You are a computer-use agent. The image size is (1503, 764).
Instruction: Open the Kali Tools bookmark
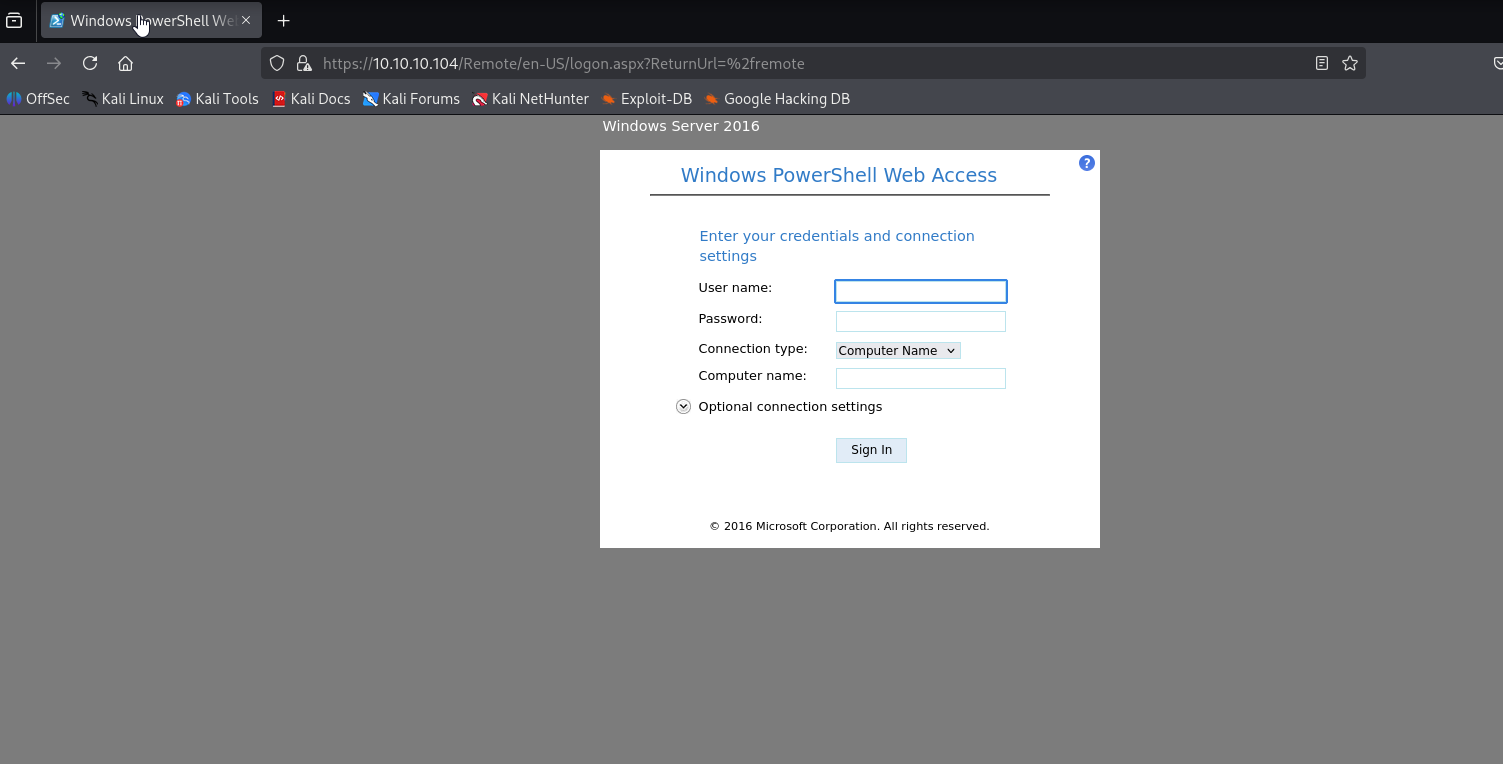[217, 99]
